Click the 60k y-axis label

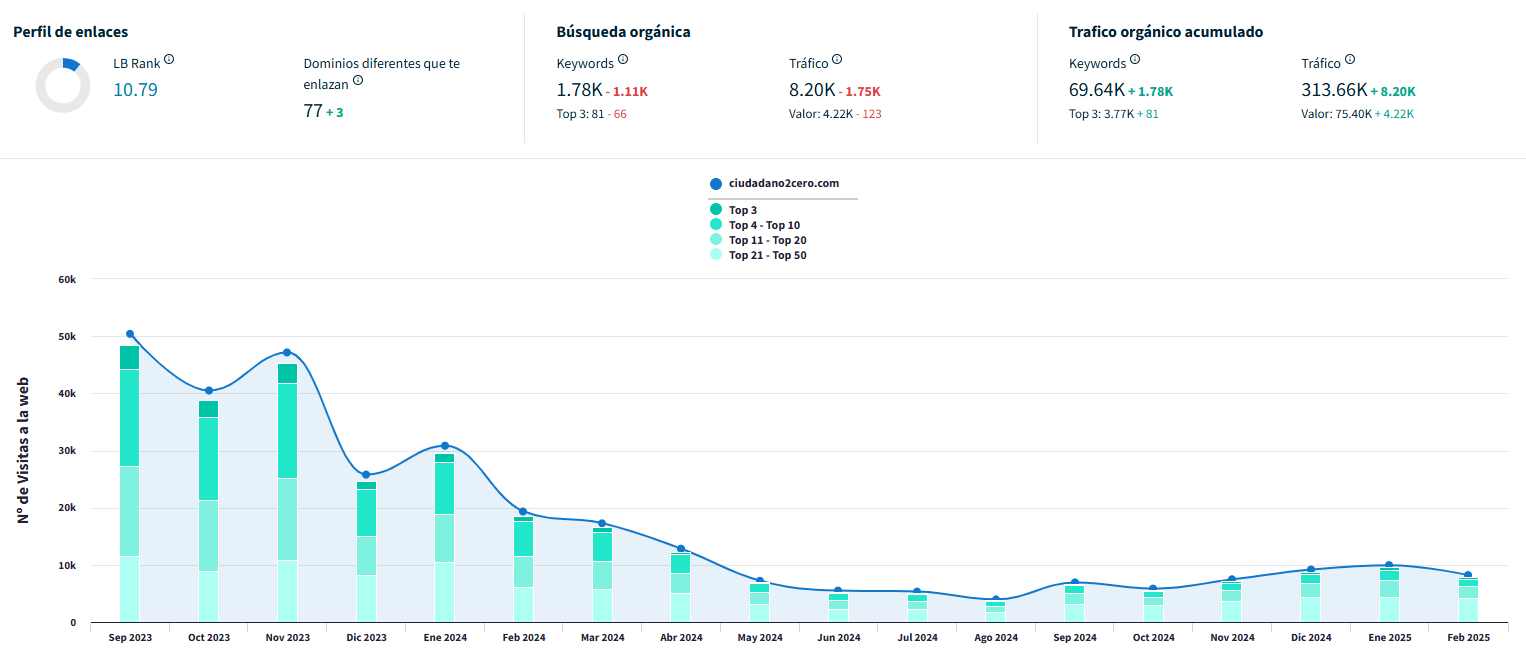click(x=67, y=280)
